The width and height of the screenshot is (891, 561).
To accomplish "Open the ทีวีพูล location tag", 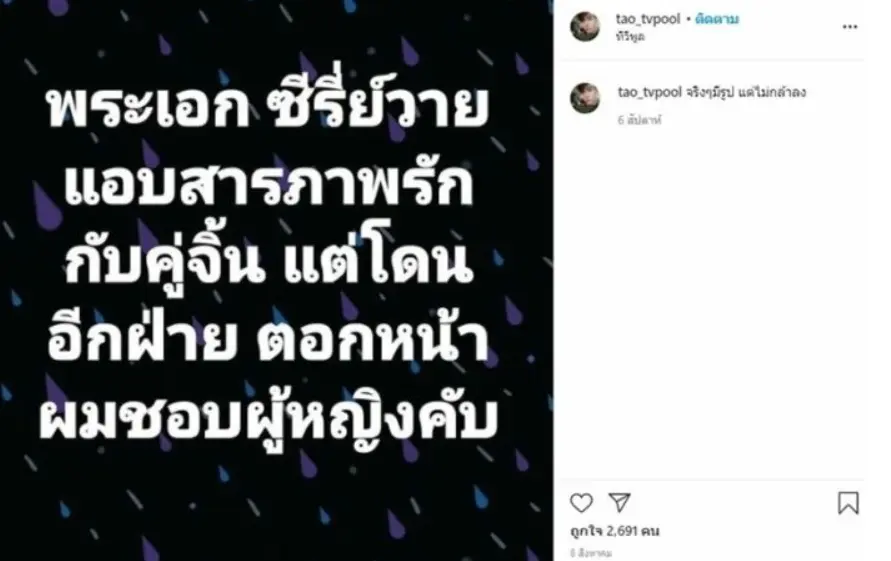I will (x=630, y=37).
